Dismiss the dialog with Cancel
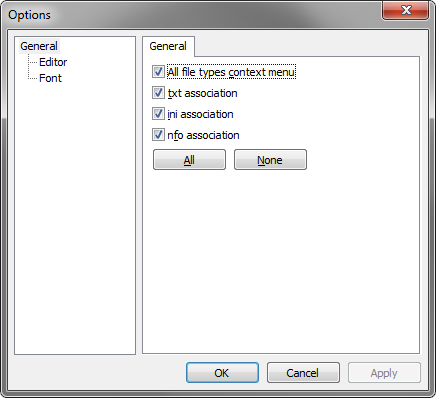Image resolution: width=436 pixels, height=398 pixels. pos(303,373)
